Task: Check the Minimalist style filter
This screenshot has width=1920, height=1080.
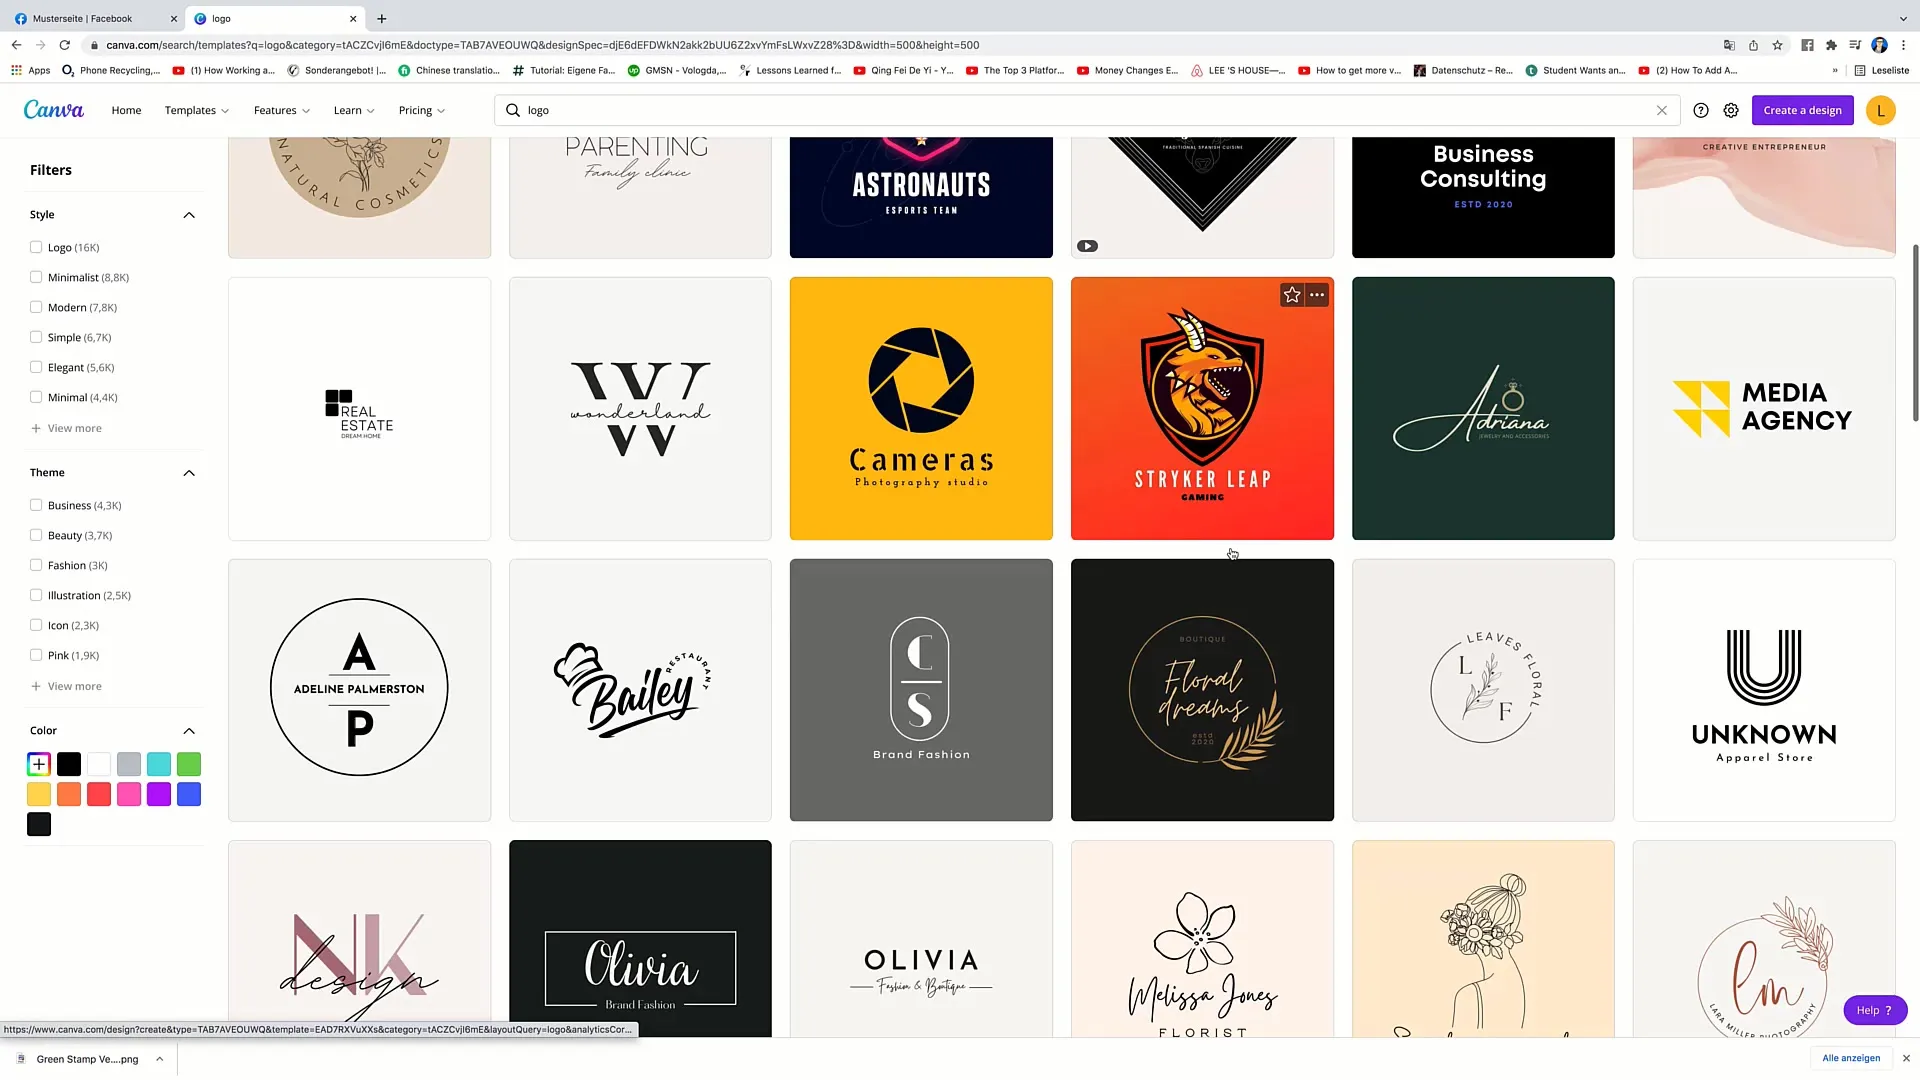Action: point(36,277)
